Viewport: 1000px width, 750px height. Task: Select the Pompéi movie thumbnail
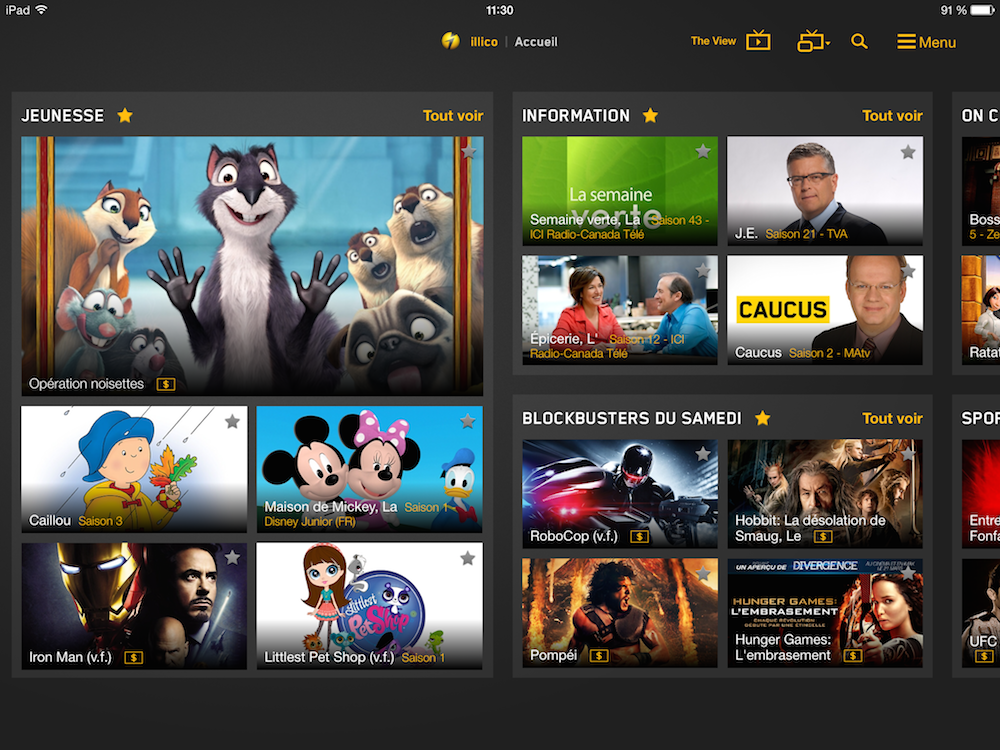(619, 612)
